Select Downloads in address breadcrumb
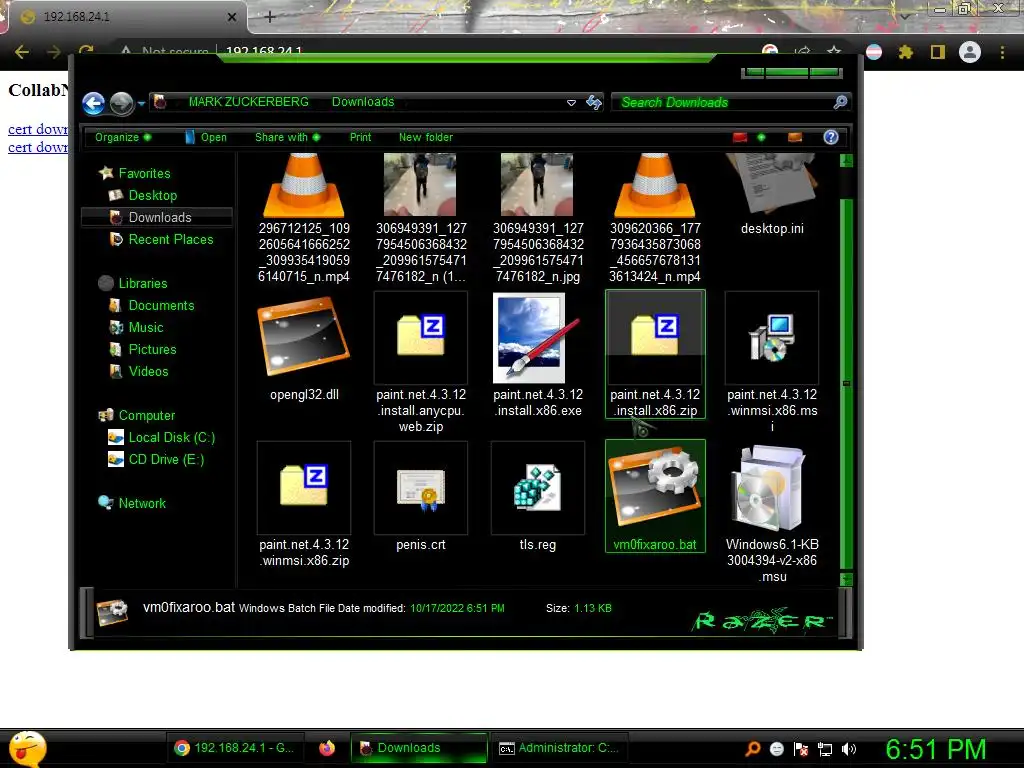Image resolution: width=1024 pixels, height=768 pixels. [362, 102]
